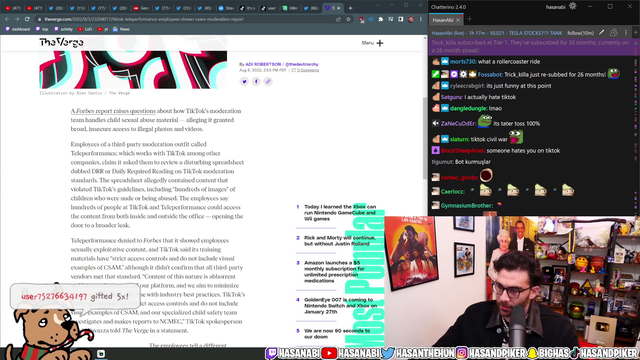Switch to first YouTube (477) tab
The height and width of the screenshot is (360, 640).
pos(13,8)
